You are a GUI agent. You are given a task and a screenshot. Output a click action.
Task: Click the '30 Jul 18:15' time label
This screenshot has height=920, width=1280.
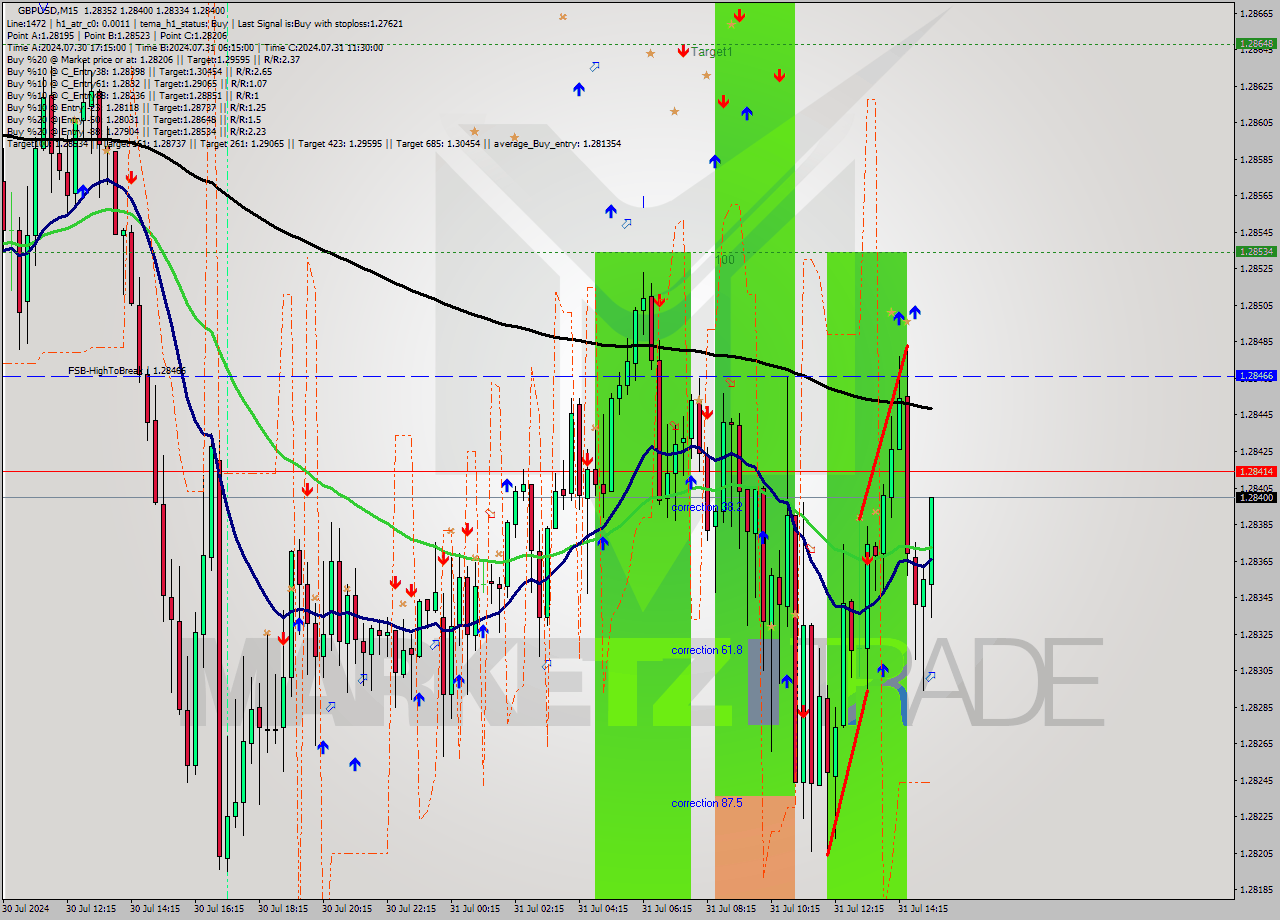[283, 909]
